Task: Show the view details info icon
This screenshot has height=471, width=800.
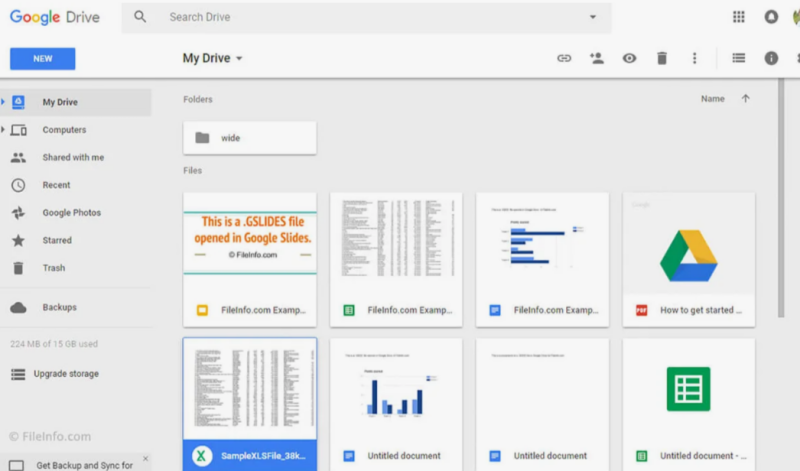Action: [x=771, y=58]
